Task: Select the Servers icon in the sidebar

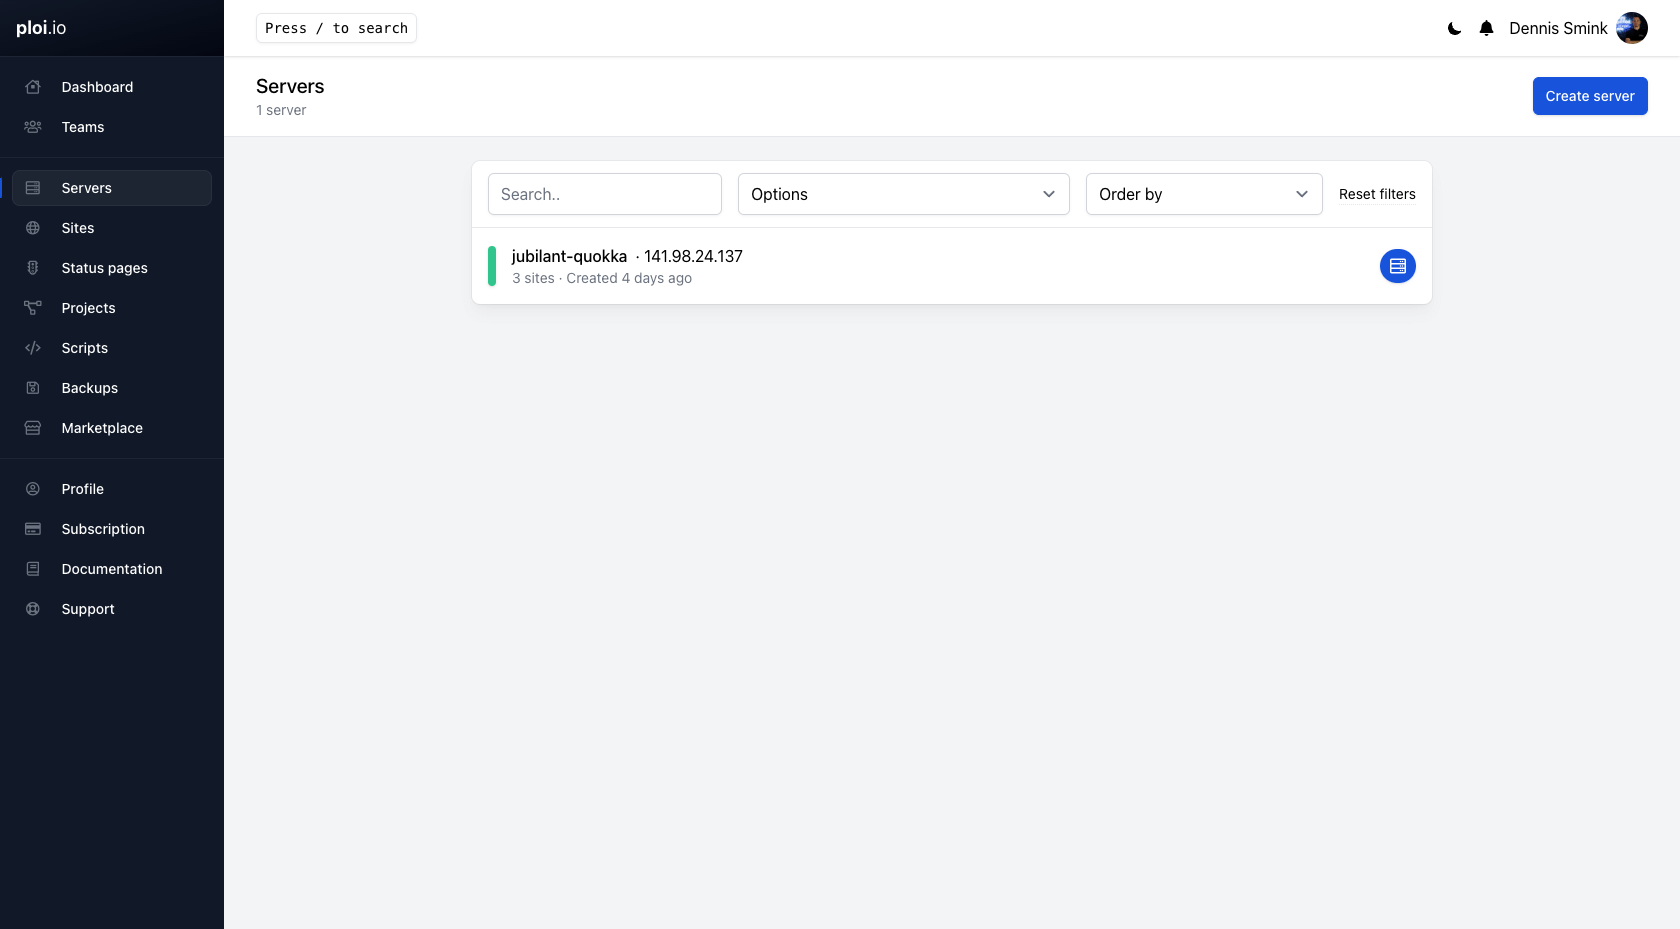Action: pos(33,187)
